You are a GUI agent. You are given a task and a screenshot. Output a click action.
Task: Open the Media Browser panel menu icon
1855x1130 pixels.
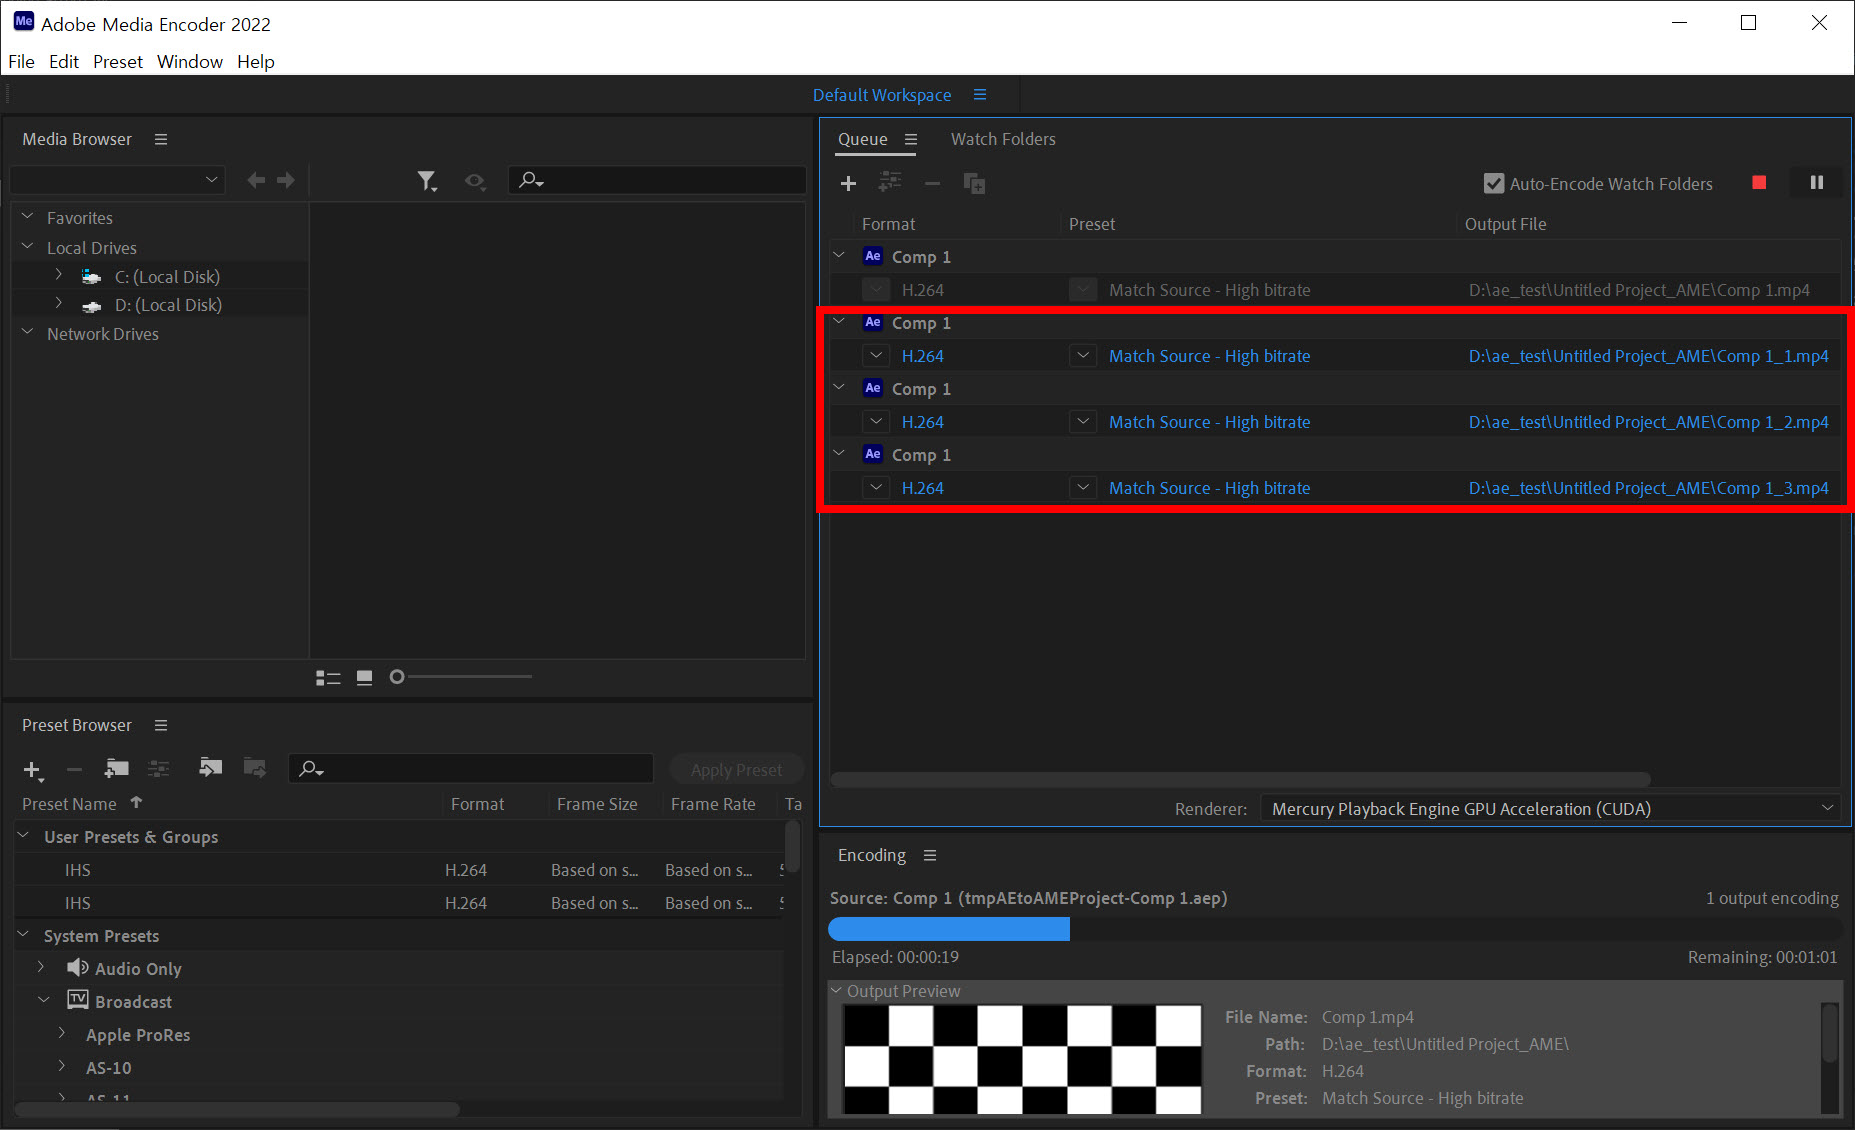(x=161, y=139)
